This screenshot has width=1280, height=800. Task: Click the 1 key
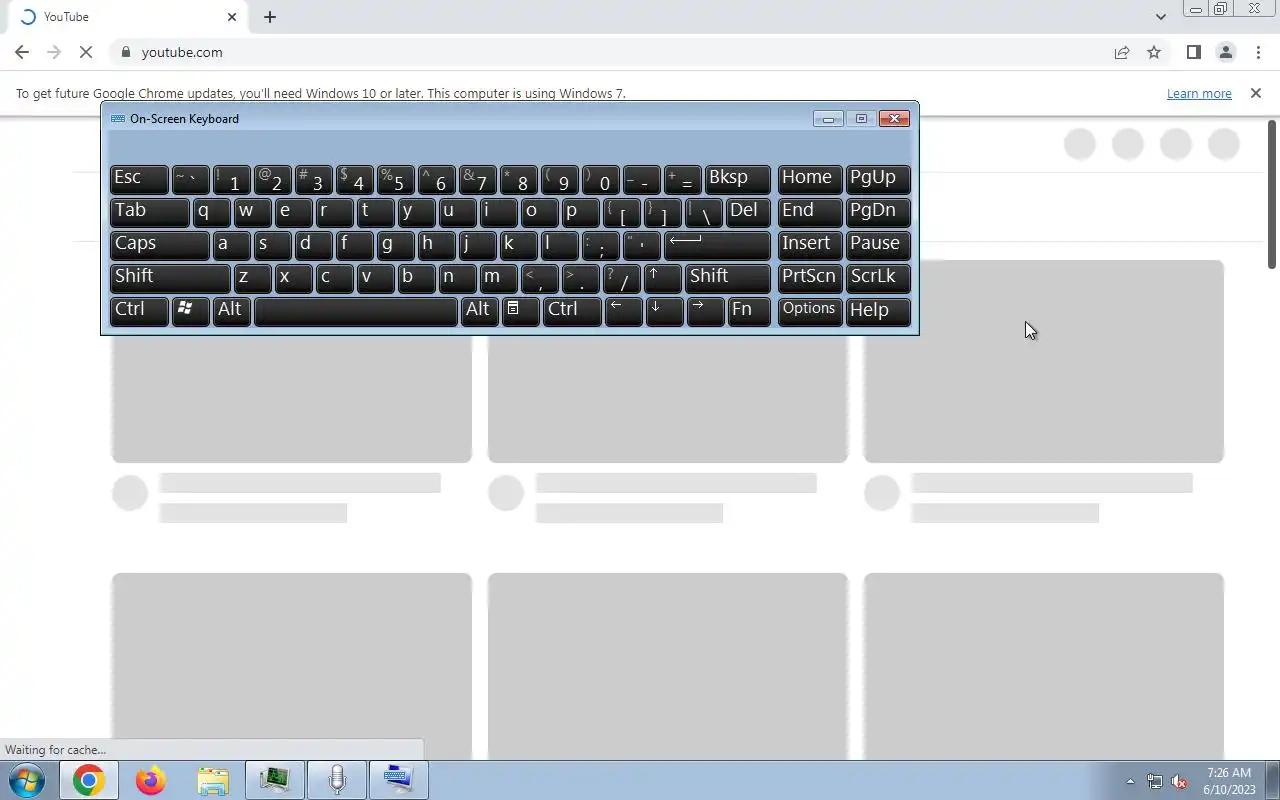click(232, 178)
